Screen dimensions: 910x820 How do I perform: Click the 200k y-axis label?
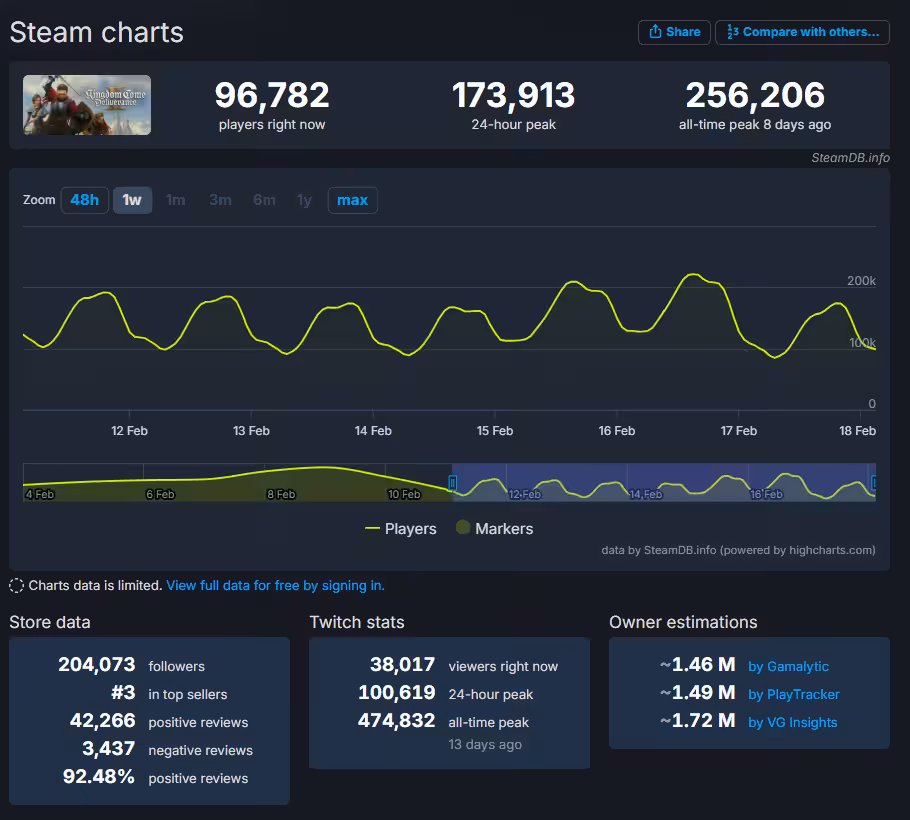click(x=861, y=281)
